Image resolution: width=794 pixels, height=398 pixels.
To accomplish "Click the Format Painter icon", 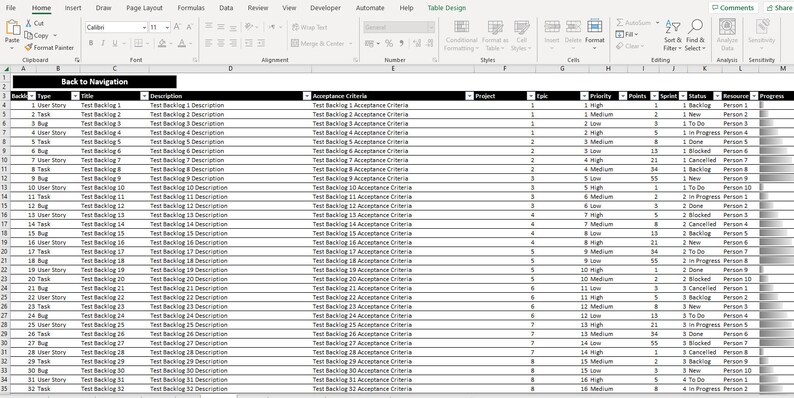I will [x=28, y=48].
